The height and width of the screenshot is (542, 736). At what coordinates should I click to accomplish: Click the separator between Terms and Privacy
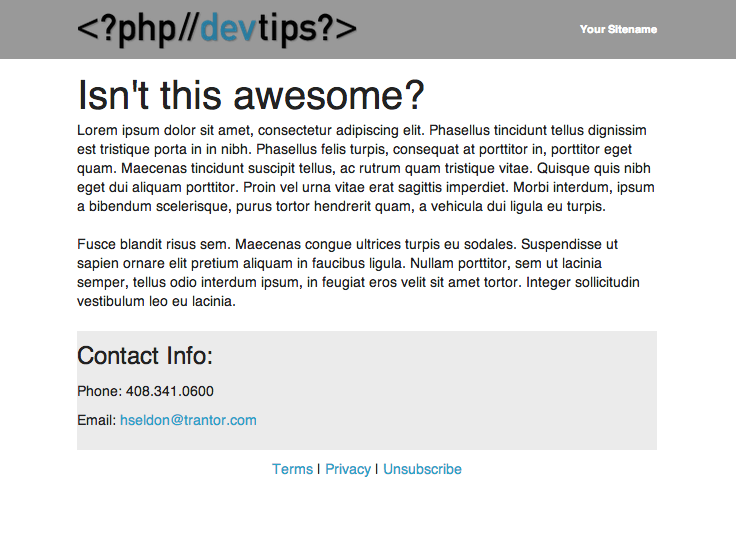319,469
